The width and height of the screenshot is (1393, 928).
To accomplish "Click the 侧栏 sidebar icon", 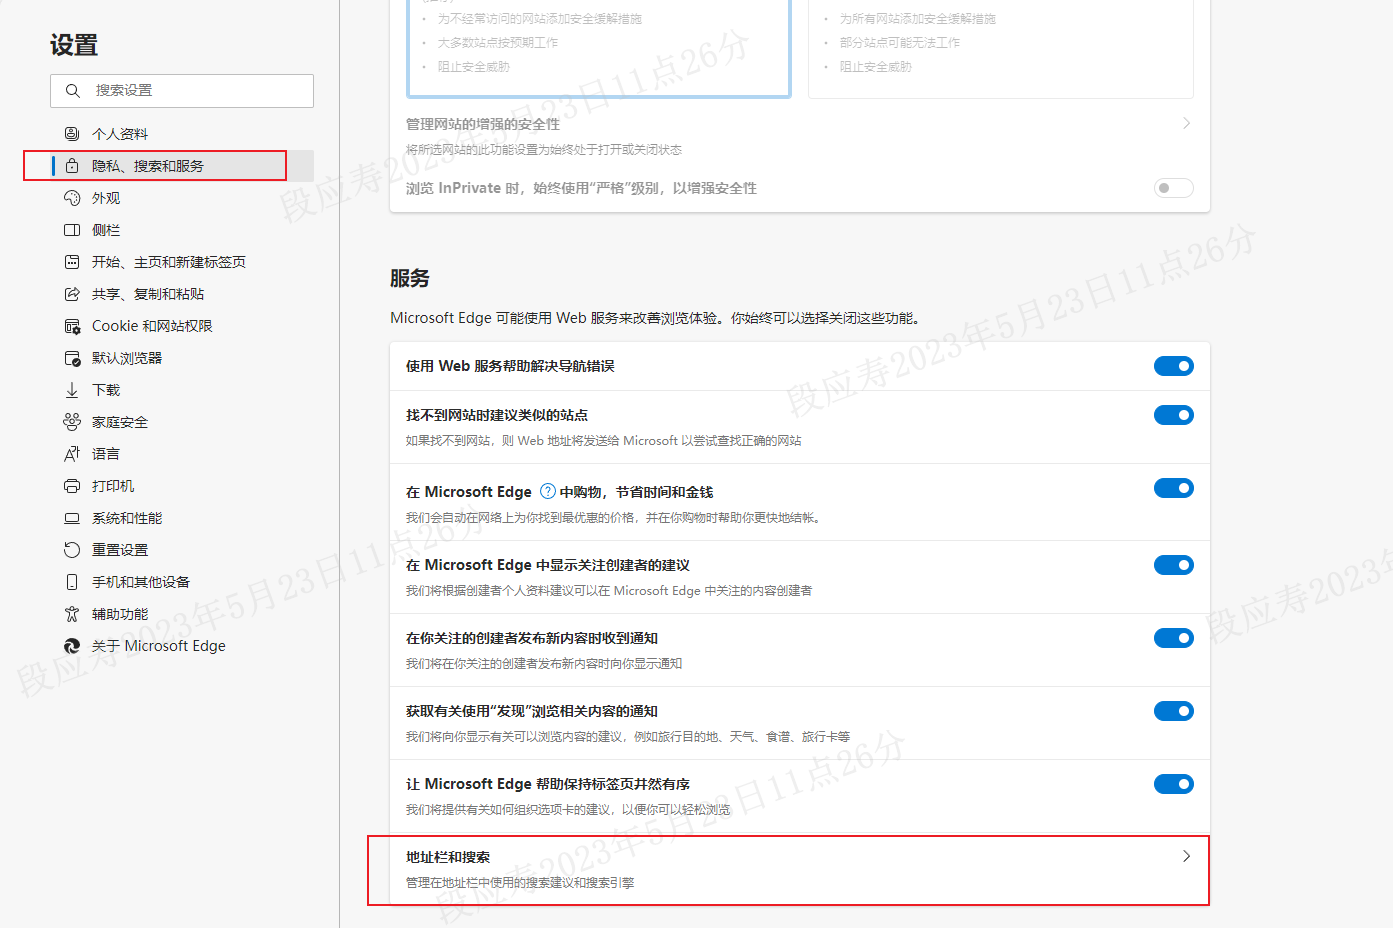I will pos(72,230).
